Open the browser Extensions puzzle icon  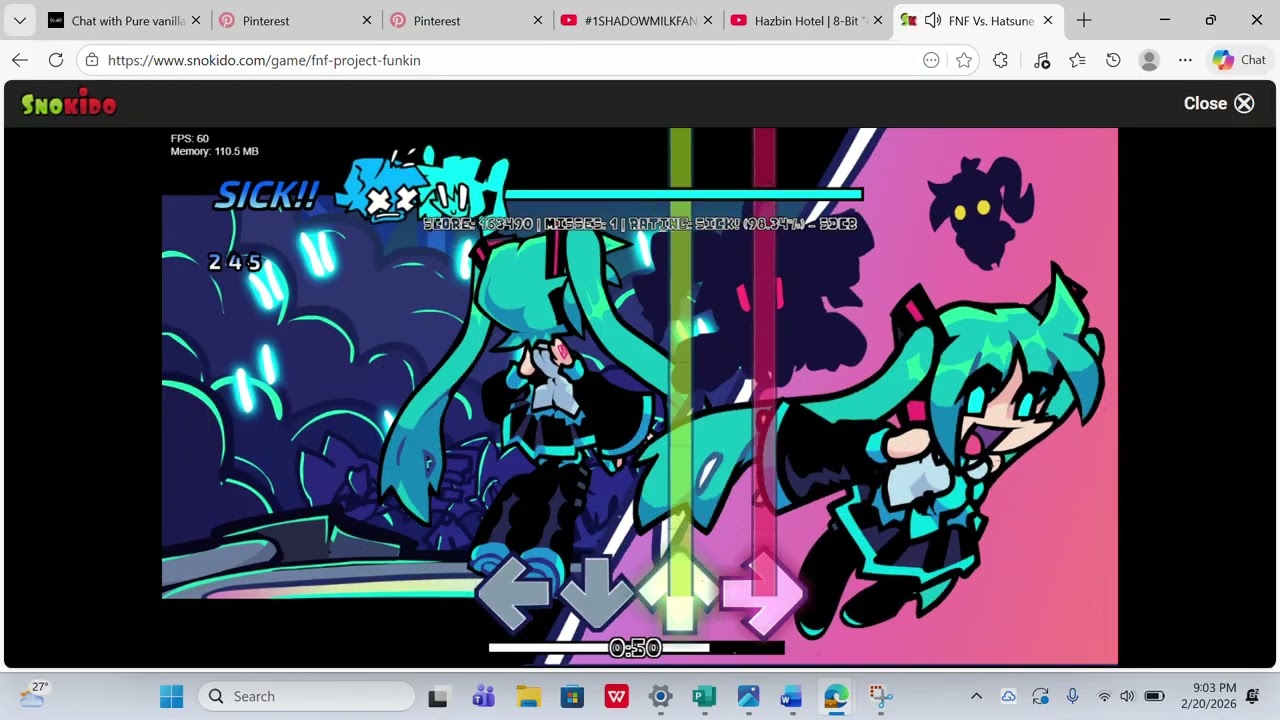point(1000,60)
